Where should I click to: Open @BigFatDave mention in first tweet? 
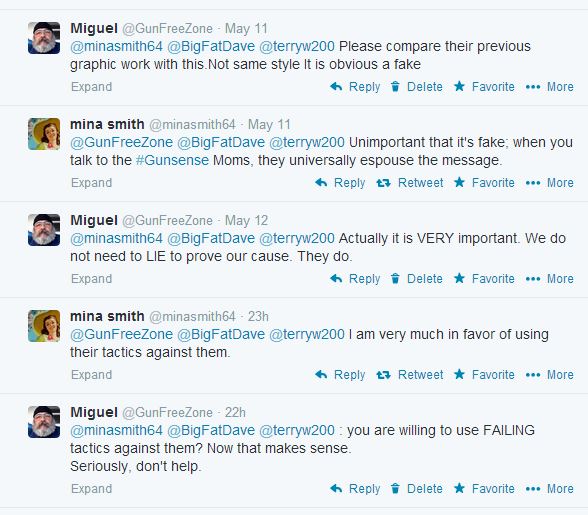[x=211, y=47]
